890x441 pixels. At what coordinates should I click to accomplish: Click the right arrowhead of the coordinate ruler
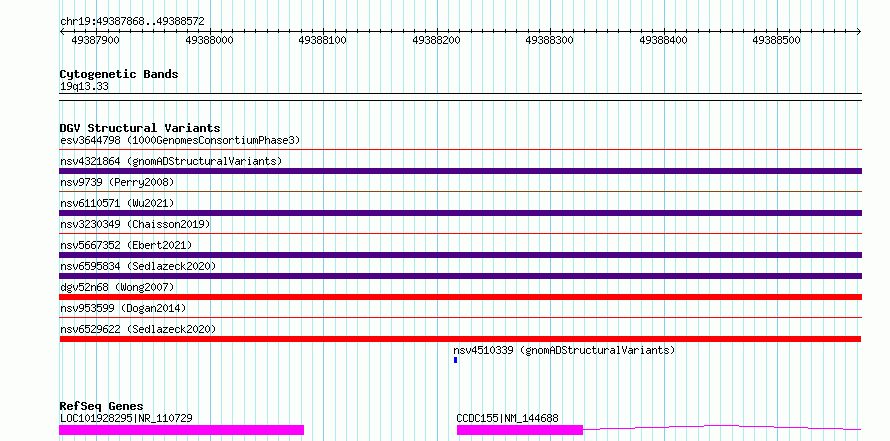[x=859, y=32]
